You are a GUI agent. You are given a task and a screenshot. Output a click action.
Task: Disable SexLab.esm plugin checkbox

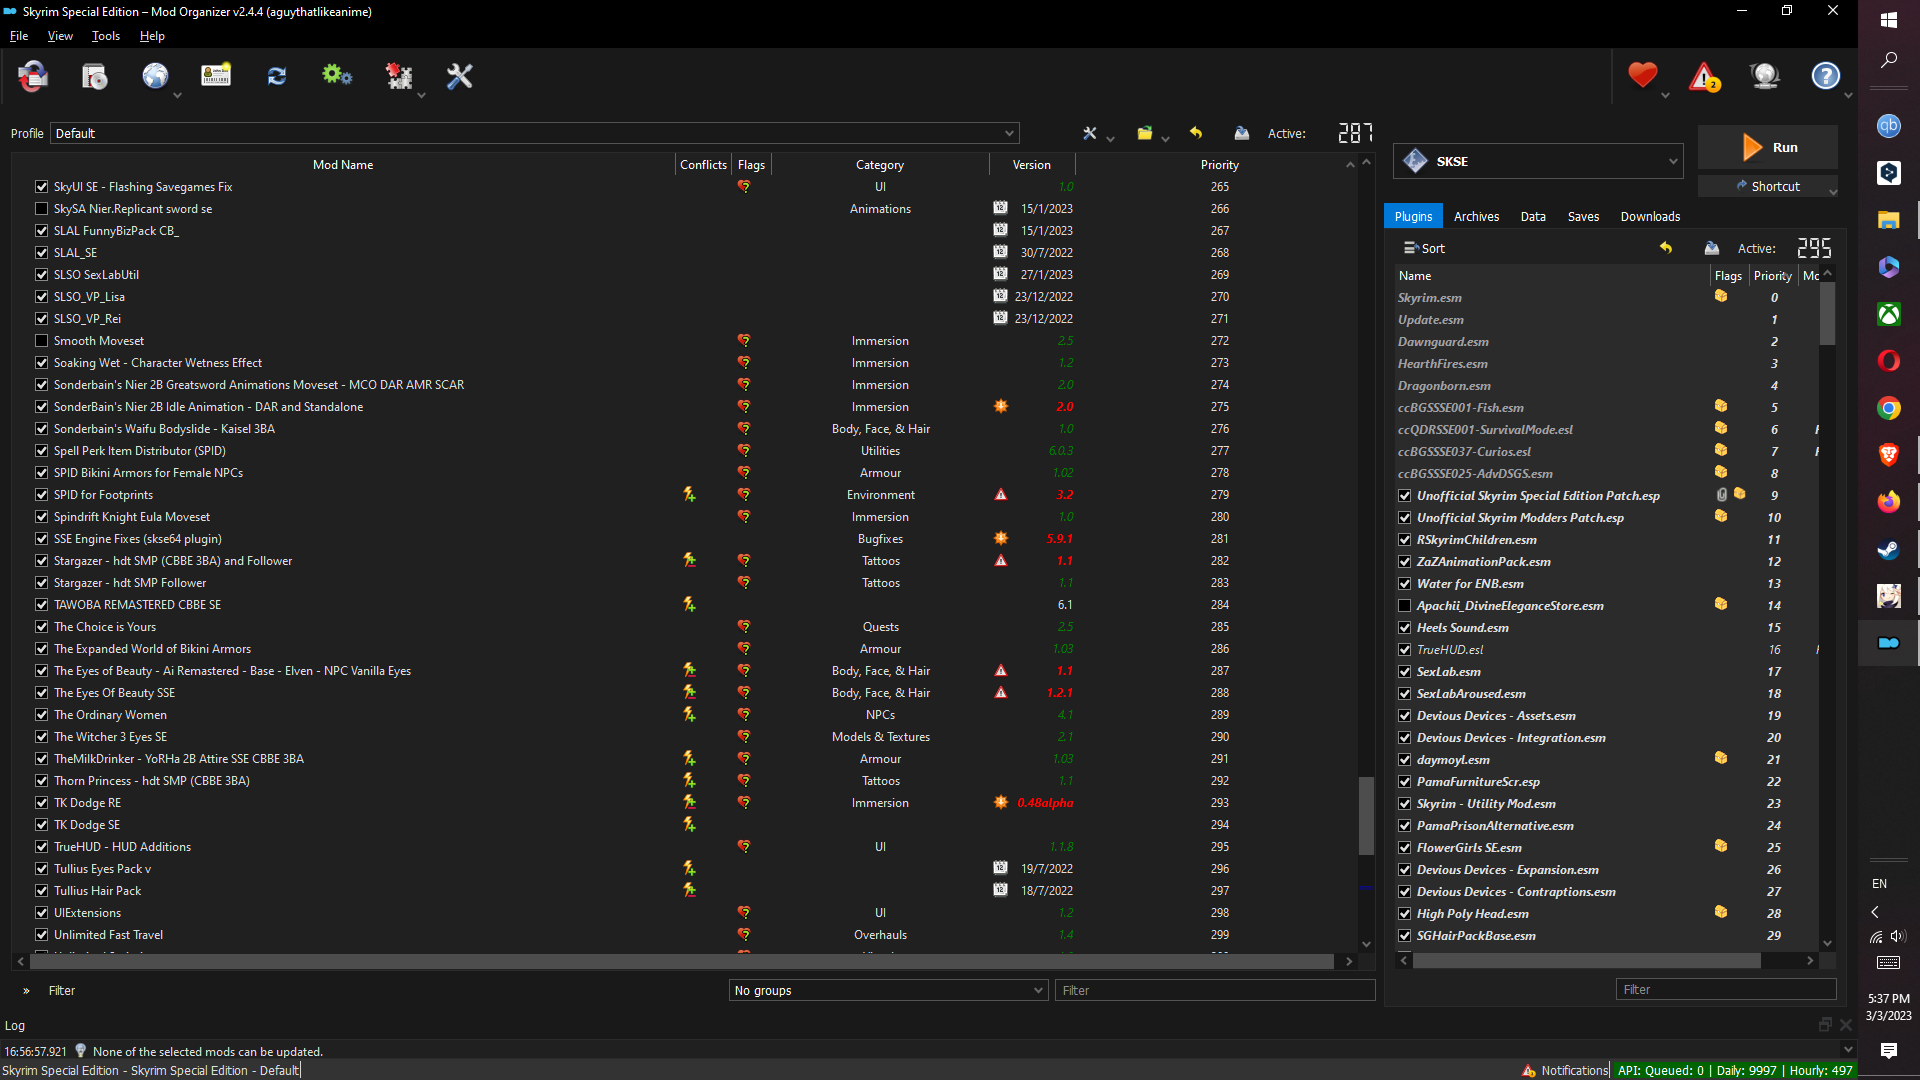tap(1404, 671)
